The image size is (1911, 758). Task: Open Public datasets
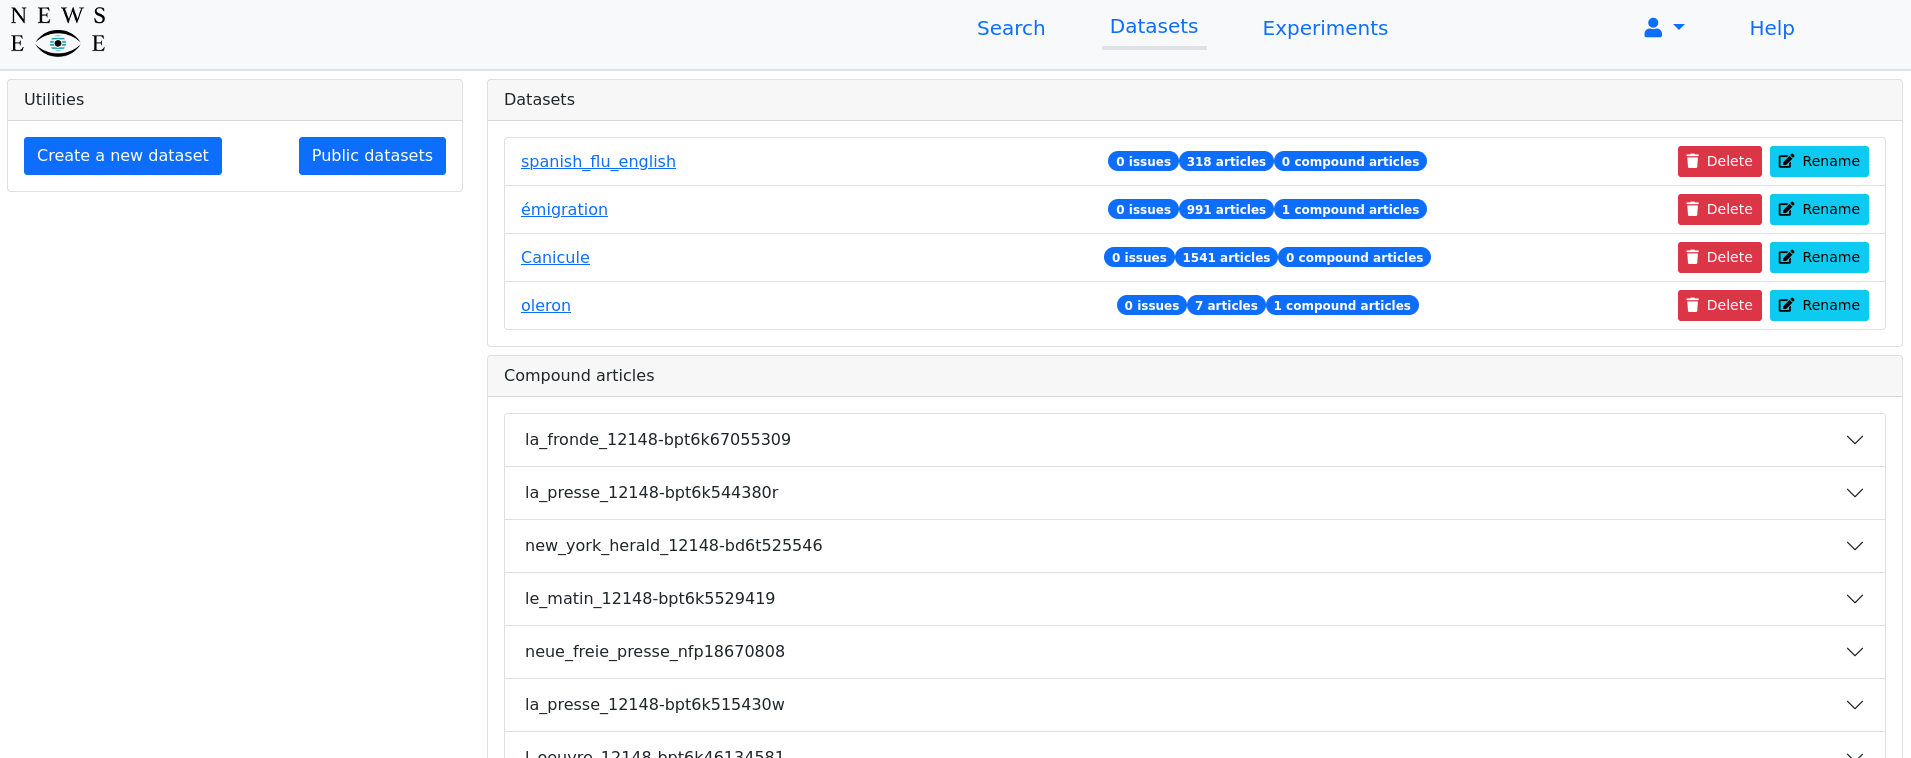(372, 156)
